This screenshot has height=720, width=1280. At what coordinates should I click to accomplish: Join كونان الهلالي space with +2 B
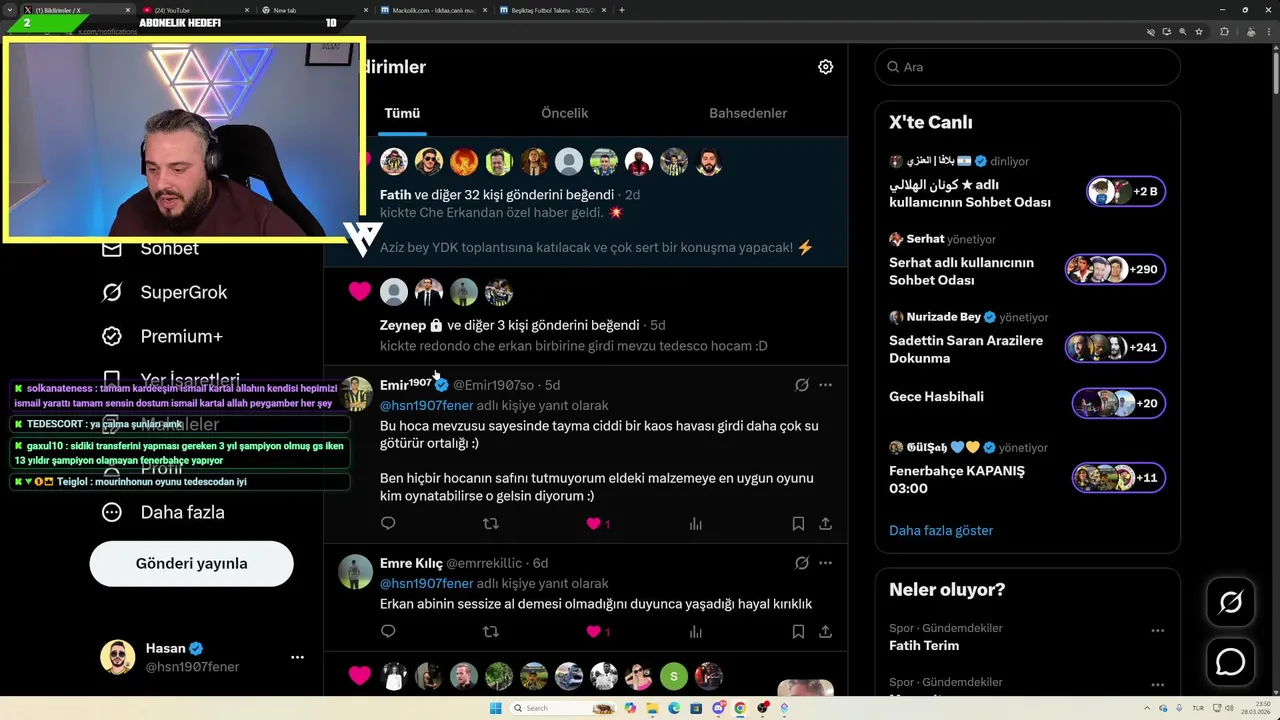(x=1125, y=191)
